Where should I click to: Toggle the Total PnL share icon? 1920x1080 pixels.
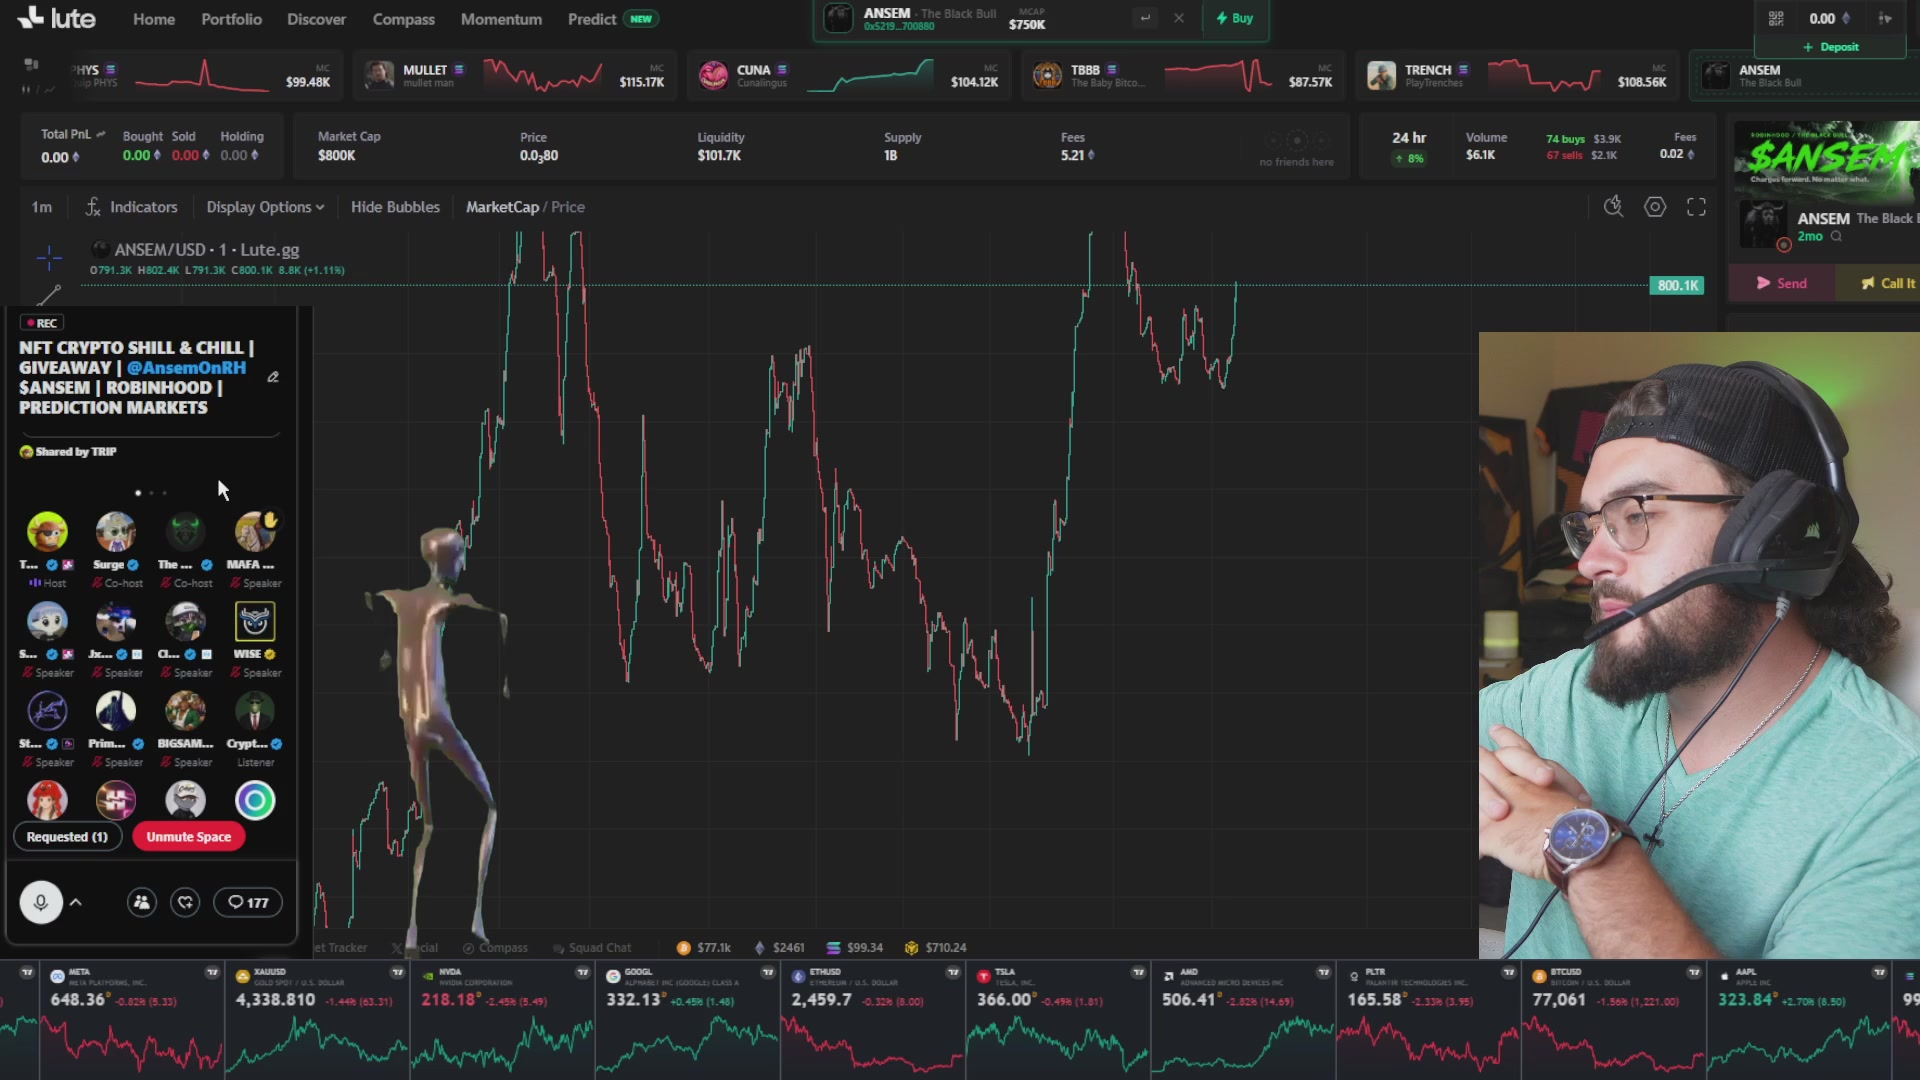click(101, 134)
